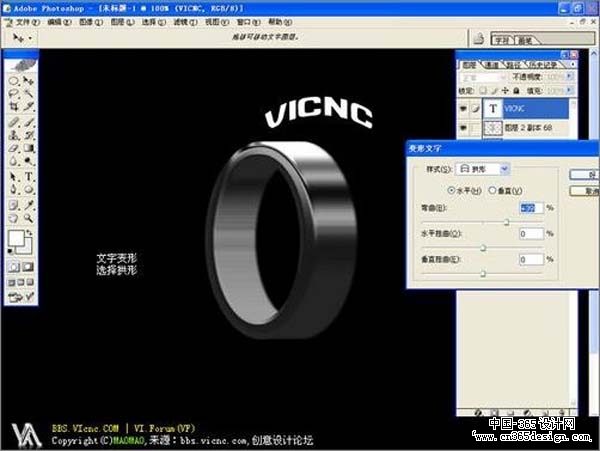The image size is (600, 451).
Task: Toggle lock image pixels brush icon
Action: 494,91
